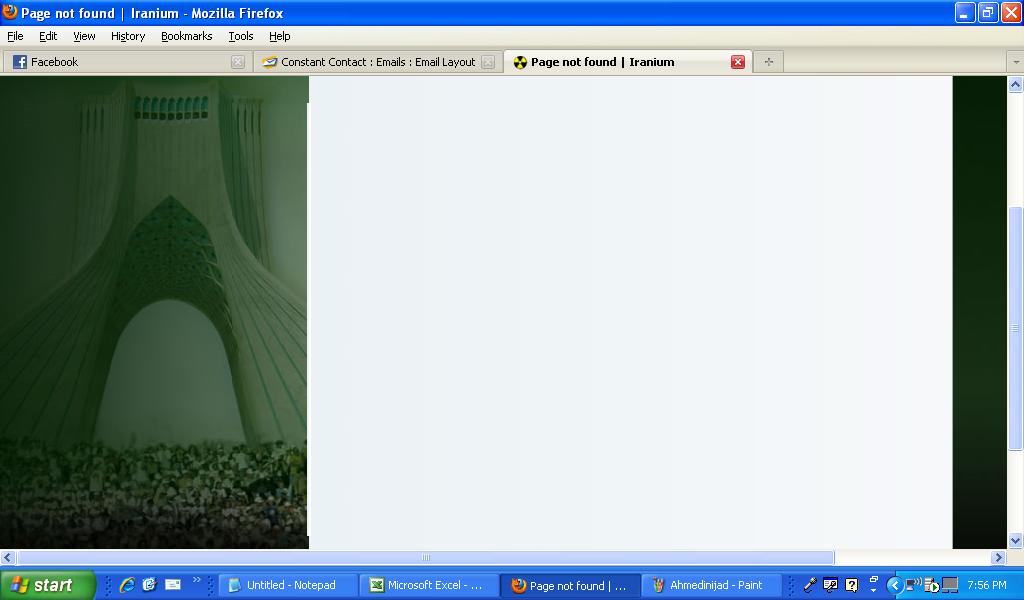Image resolution: width=1024 pixels, height=600 pixels.
Task: Expand hidden quick launch items chevron
Action: pyautogui.click(x=196, y=580)
